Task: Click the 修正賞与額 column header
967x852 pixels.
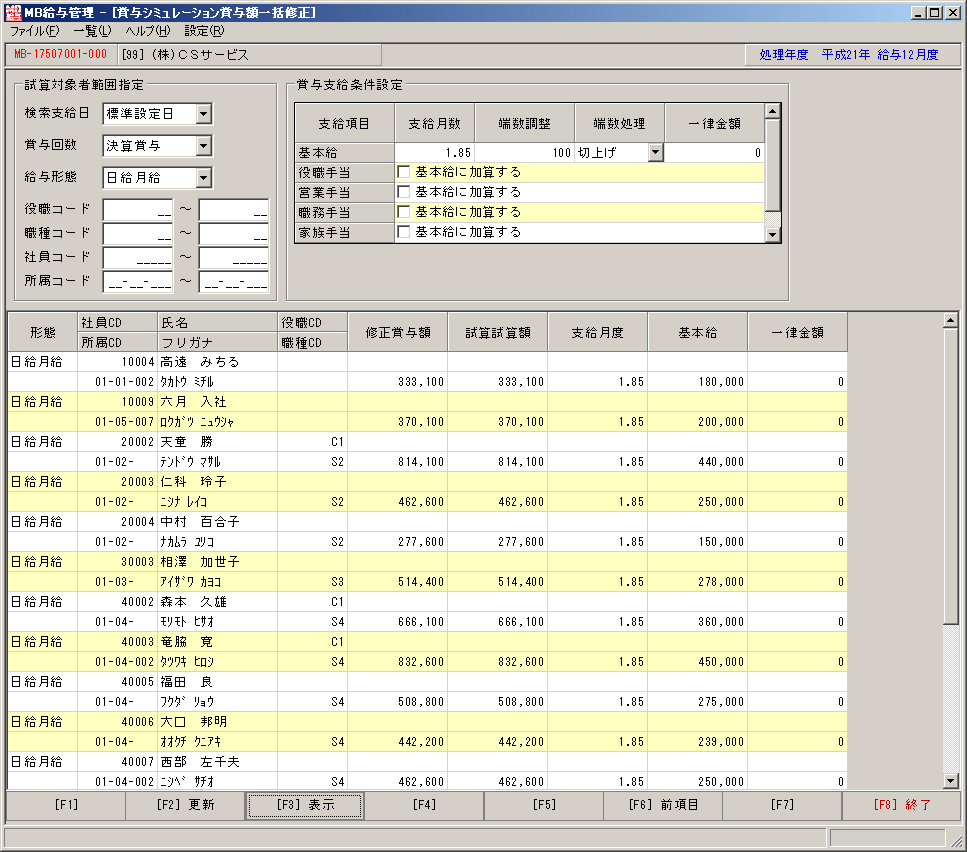Action: tap(398, 332)
